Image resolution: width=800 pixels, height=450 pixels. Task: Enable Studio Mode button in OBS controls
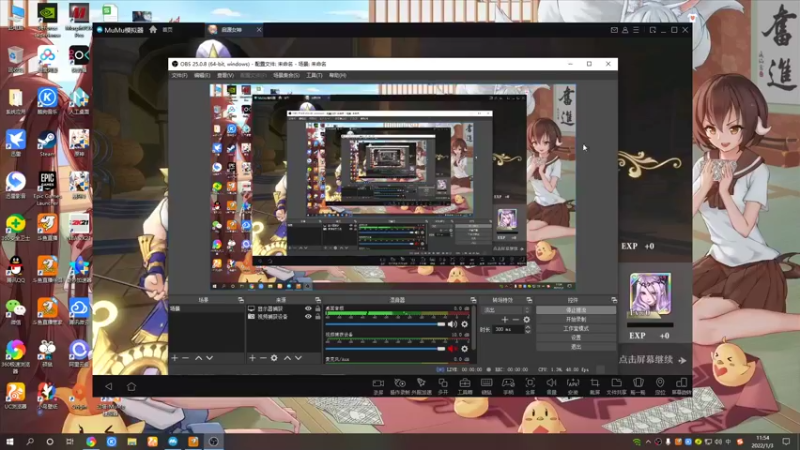576,329
